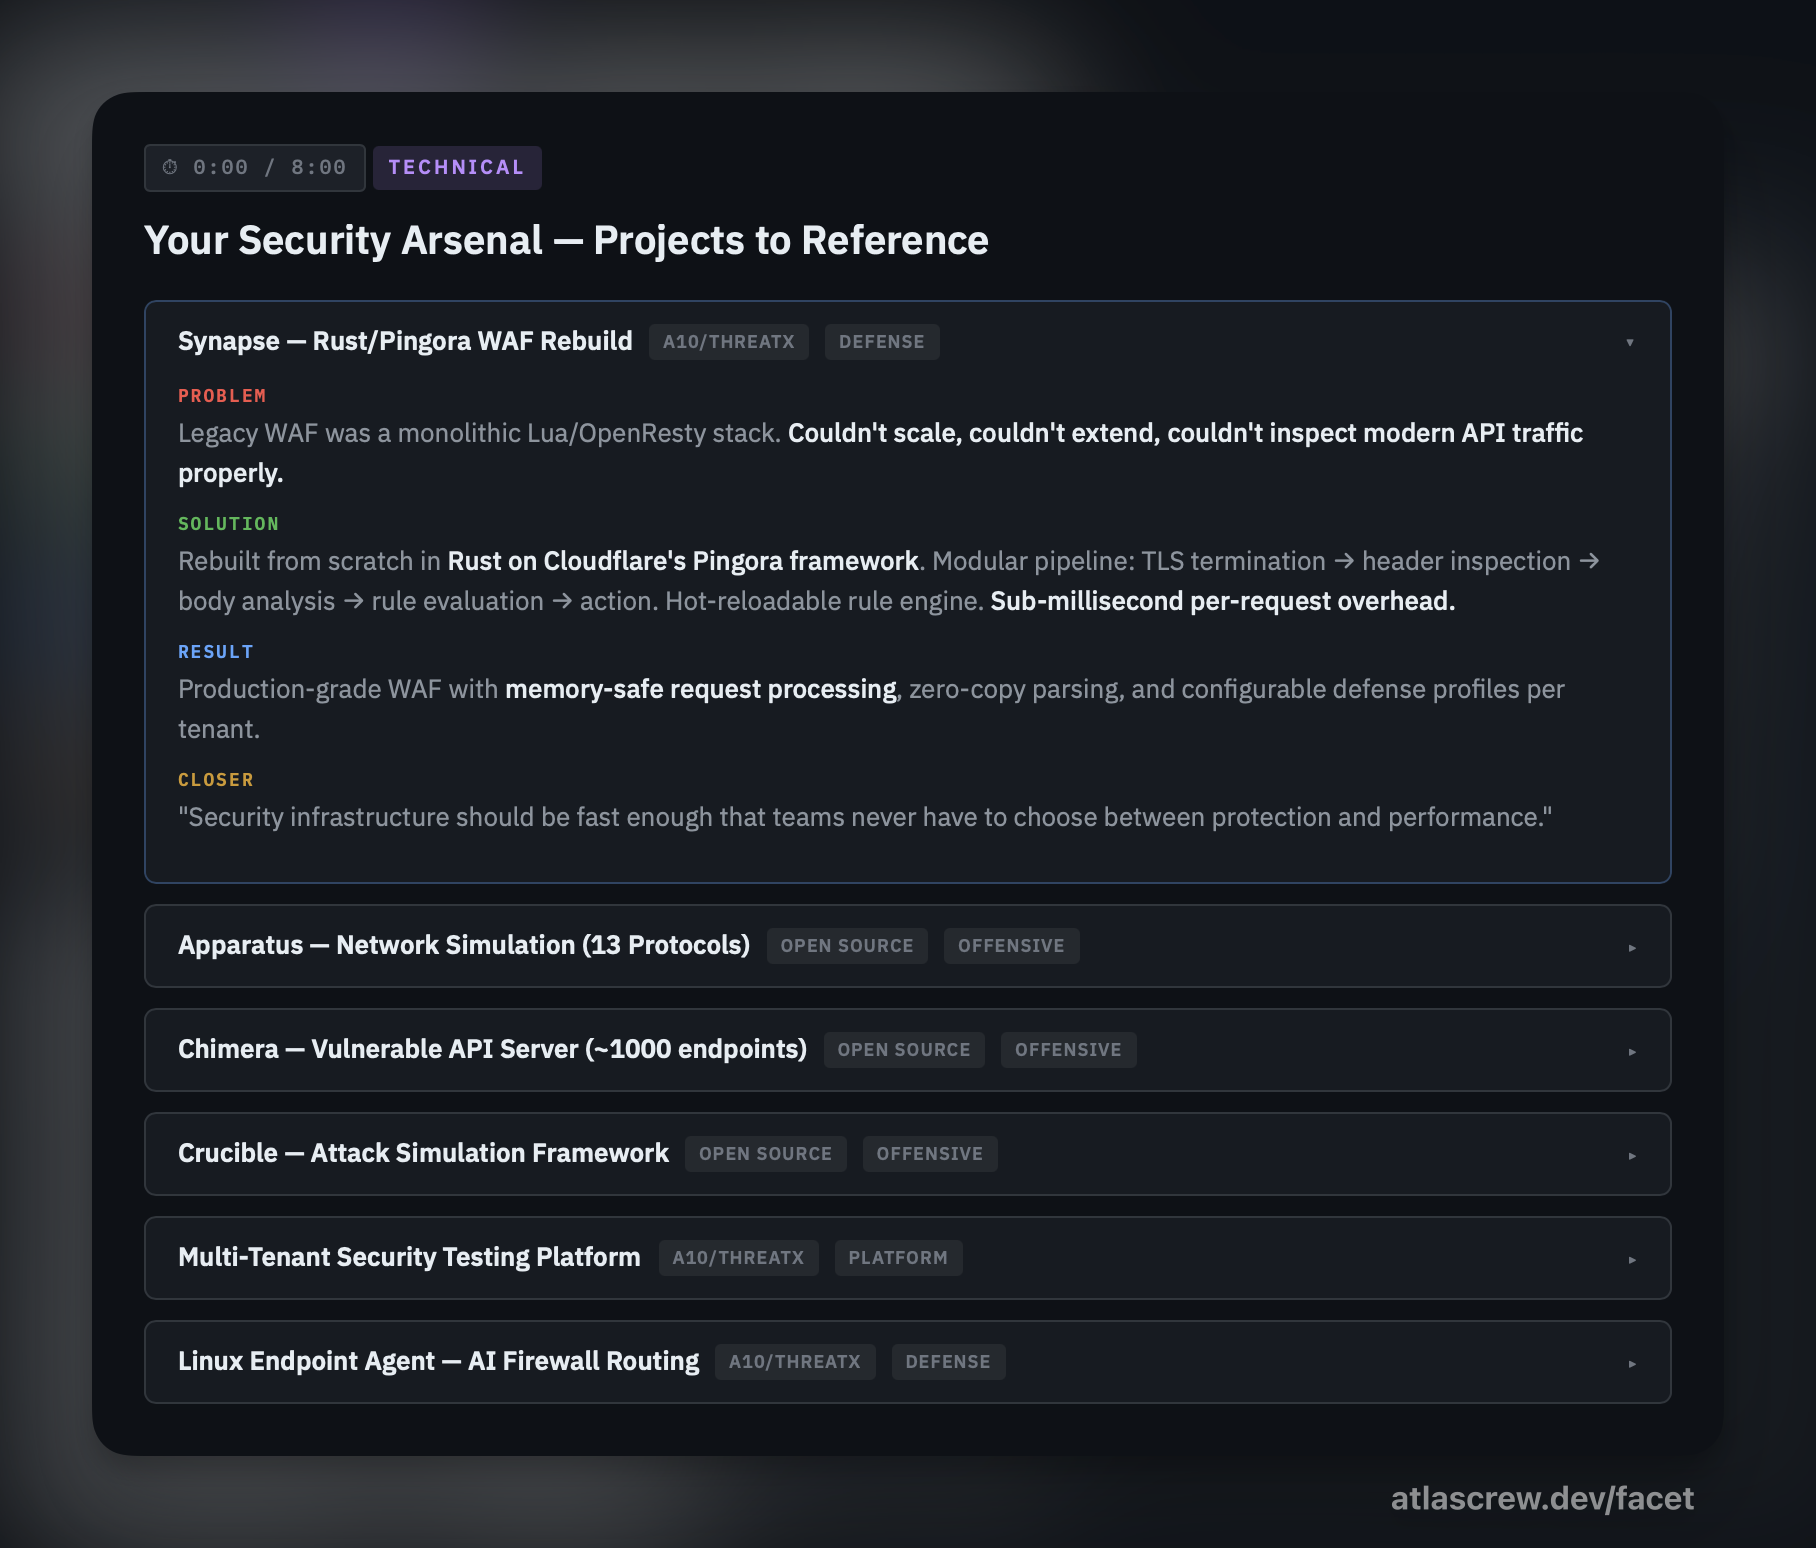Click the timer clock icon
The image size is (1816, 1548).
pyautogui.click(x=170, y=167)
